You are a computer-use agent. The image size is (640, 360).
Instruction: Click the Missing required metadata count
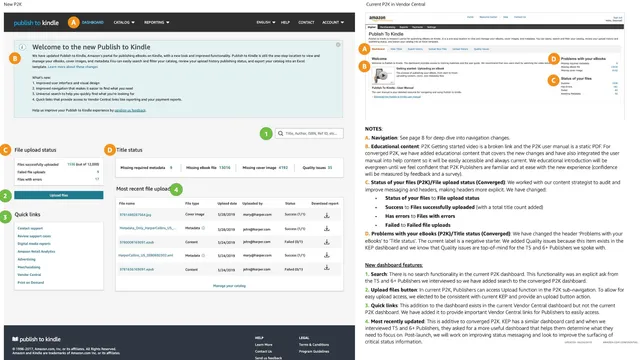pos(171,168)
